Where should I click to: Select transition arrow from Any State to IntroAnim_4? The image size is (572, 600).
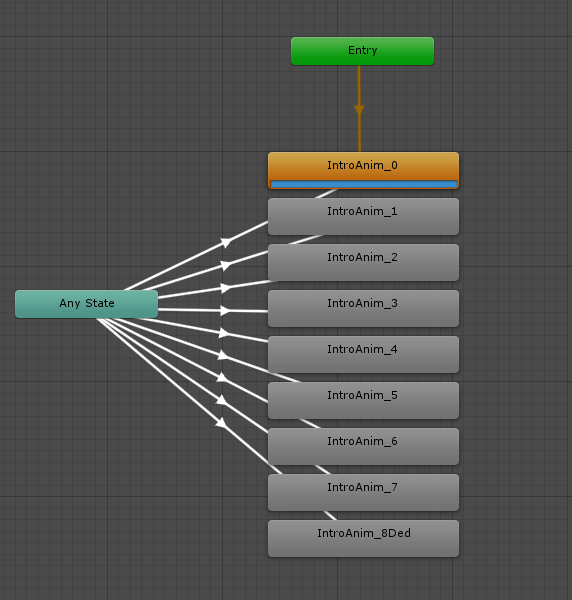(x=225, y=333)
